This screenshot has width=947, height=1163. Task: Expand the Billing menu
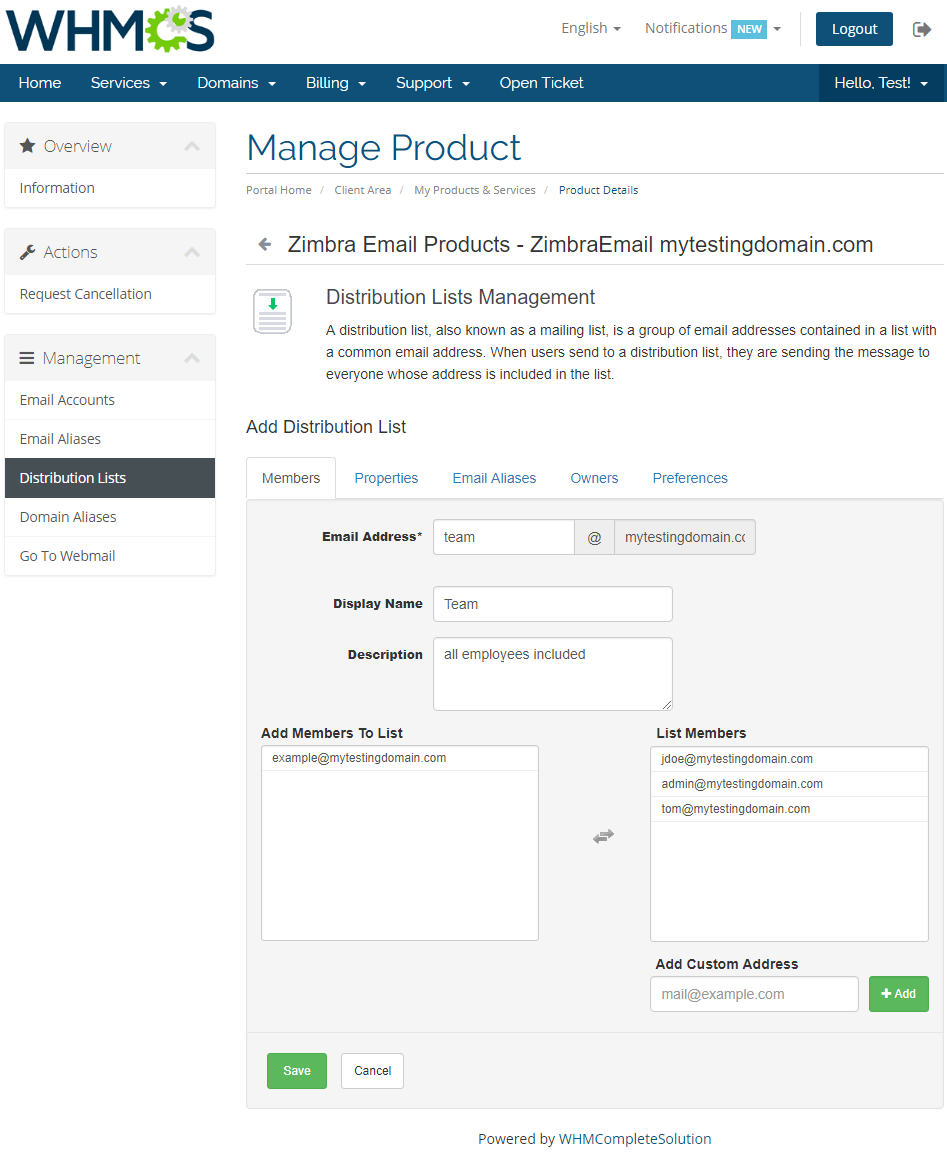click(336, 83)
